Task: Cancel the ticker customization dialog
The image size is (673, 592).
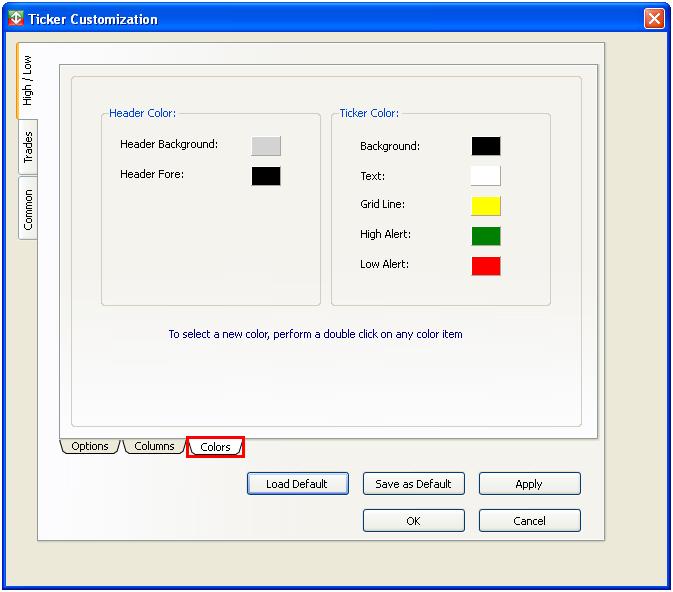Action: [x=529, y=521]
